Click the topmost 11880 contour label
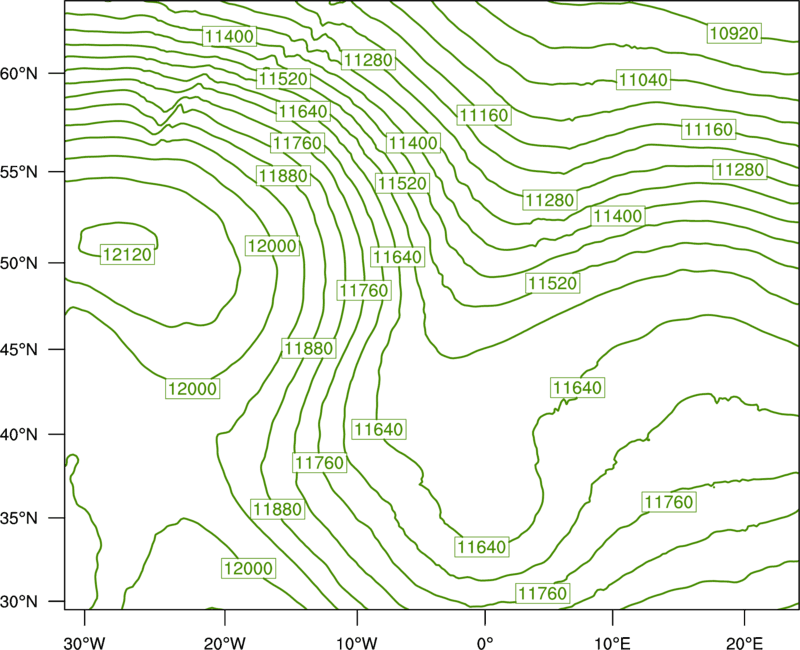This screenshot has height=650, width=800. [x=284, y=176]
